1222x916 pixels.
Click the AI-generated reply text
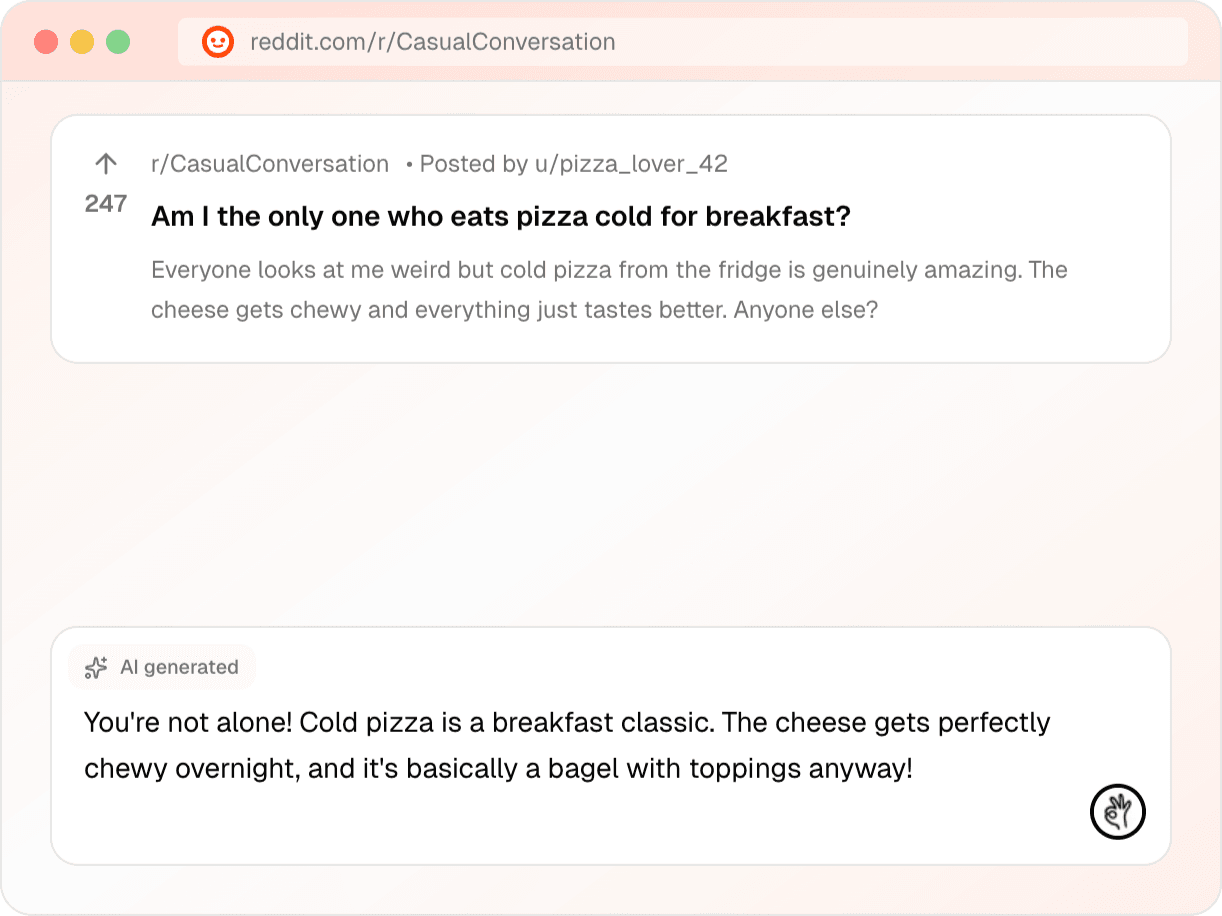(567, 744)
